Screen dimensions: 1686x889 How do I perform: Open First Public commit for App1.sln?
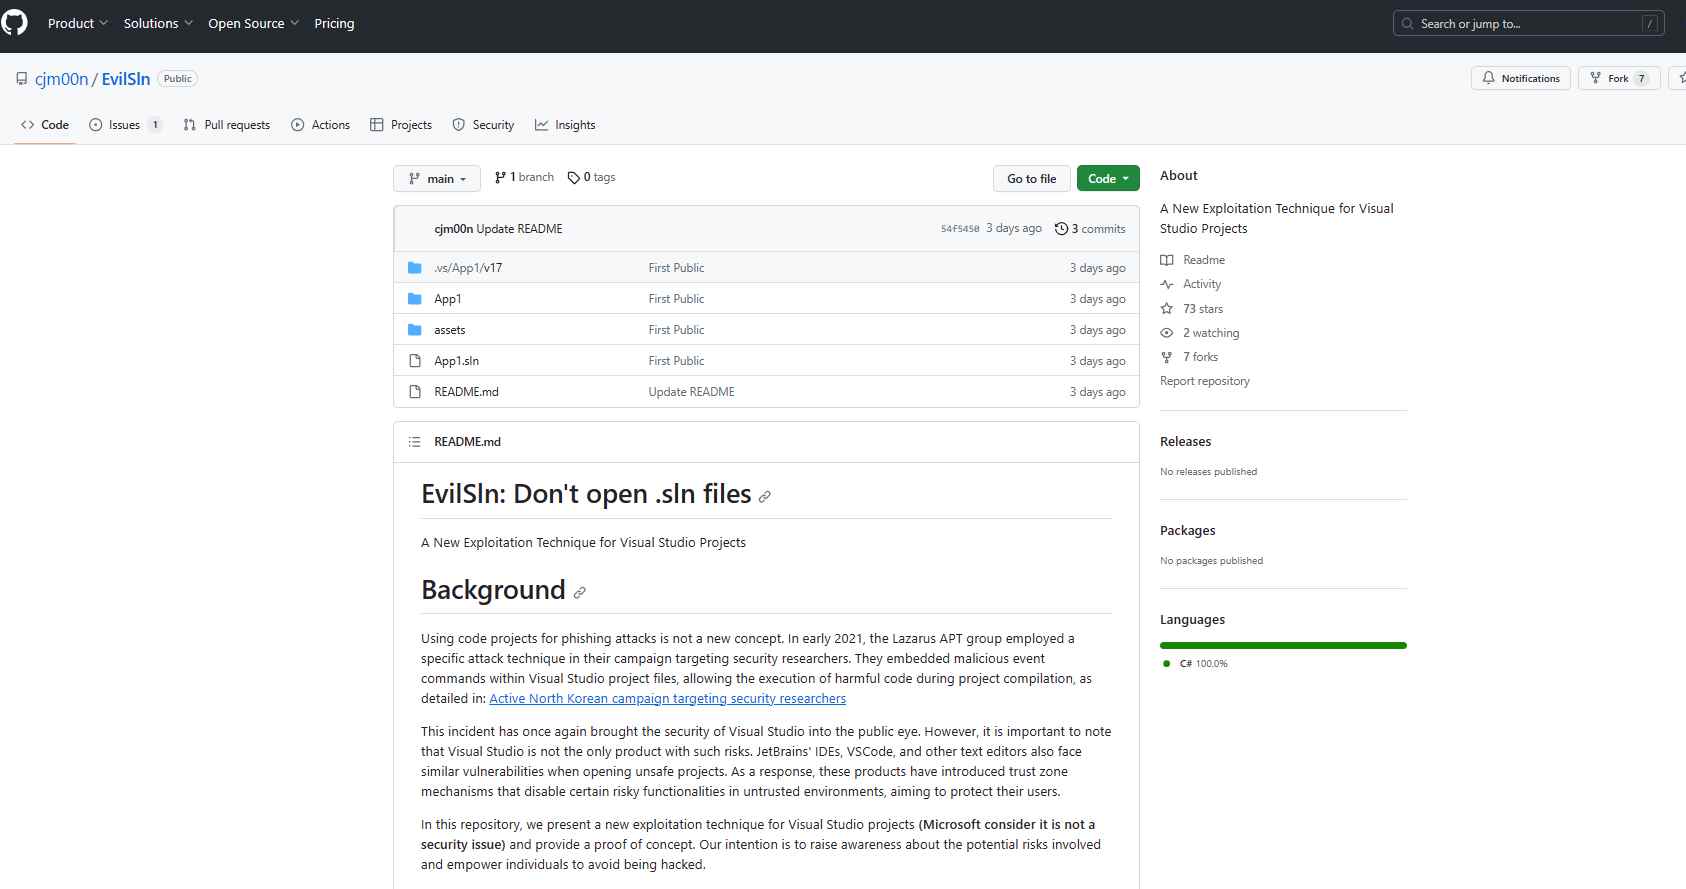pyautogui.click(x=676, y=361)
